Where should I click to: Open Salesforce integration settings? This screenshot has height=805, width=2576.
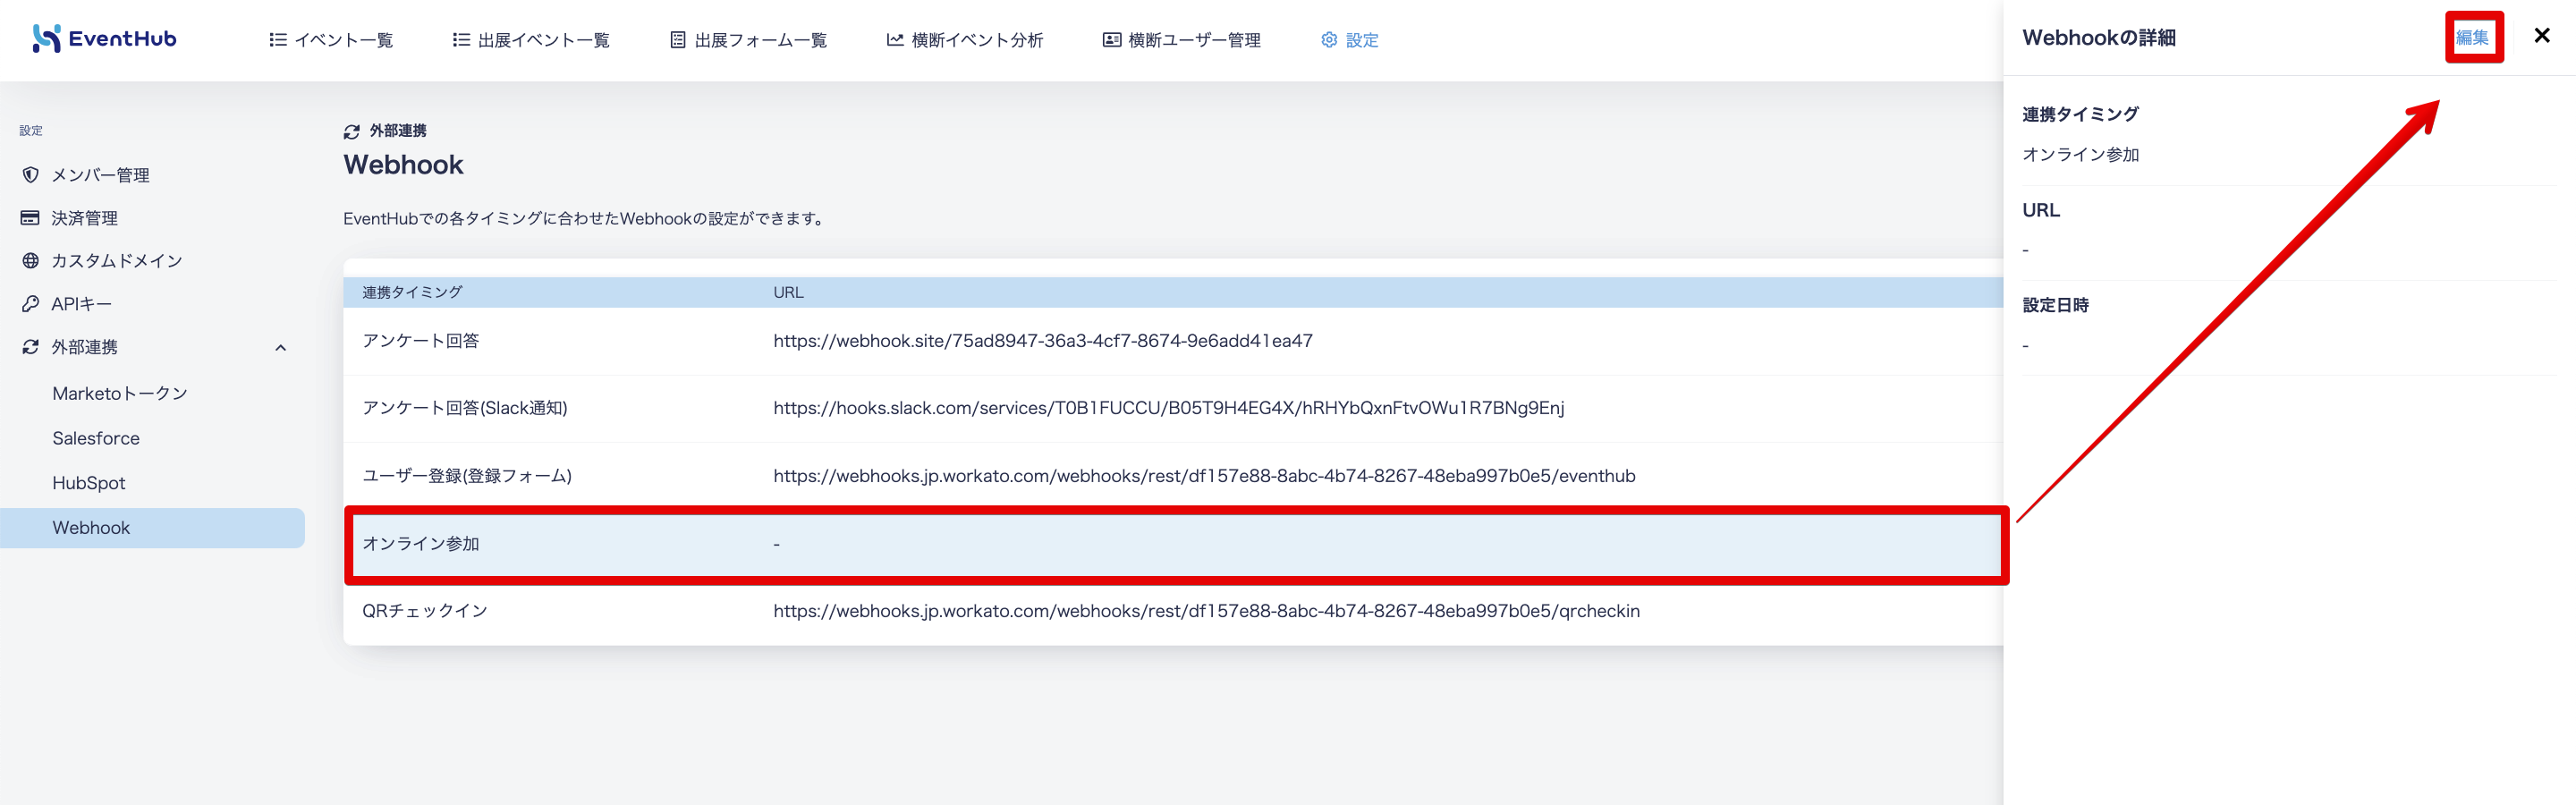pyautogui.click(x=96, y=438)
